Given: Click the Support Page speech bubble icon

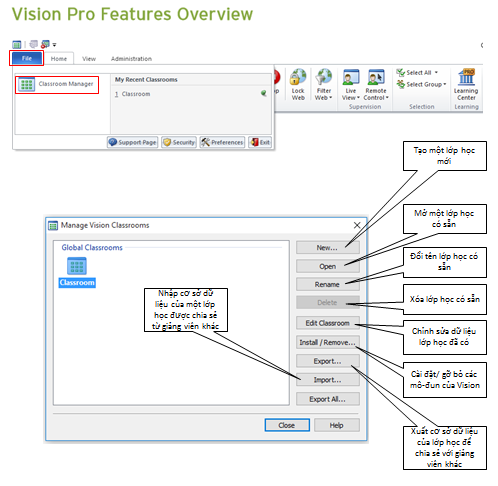Looking at the screenshot, I should click(x=113, y=142).
